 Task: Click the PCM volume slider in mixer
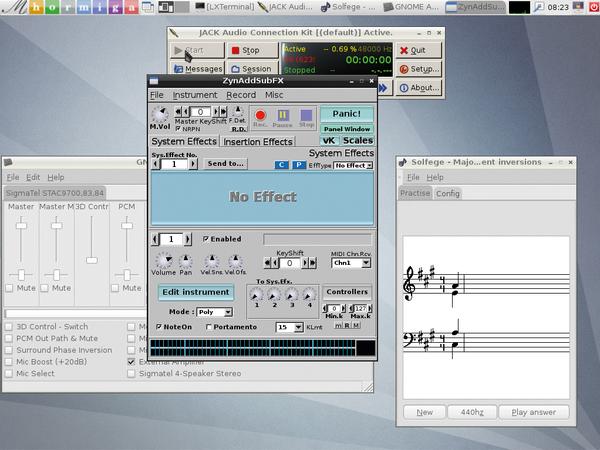[127, 225]
